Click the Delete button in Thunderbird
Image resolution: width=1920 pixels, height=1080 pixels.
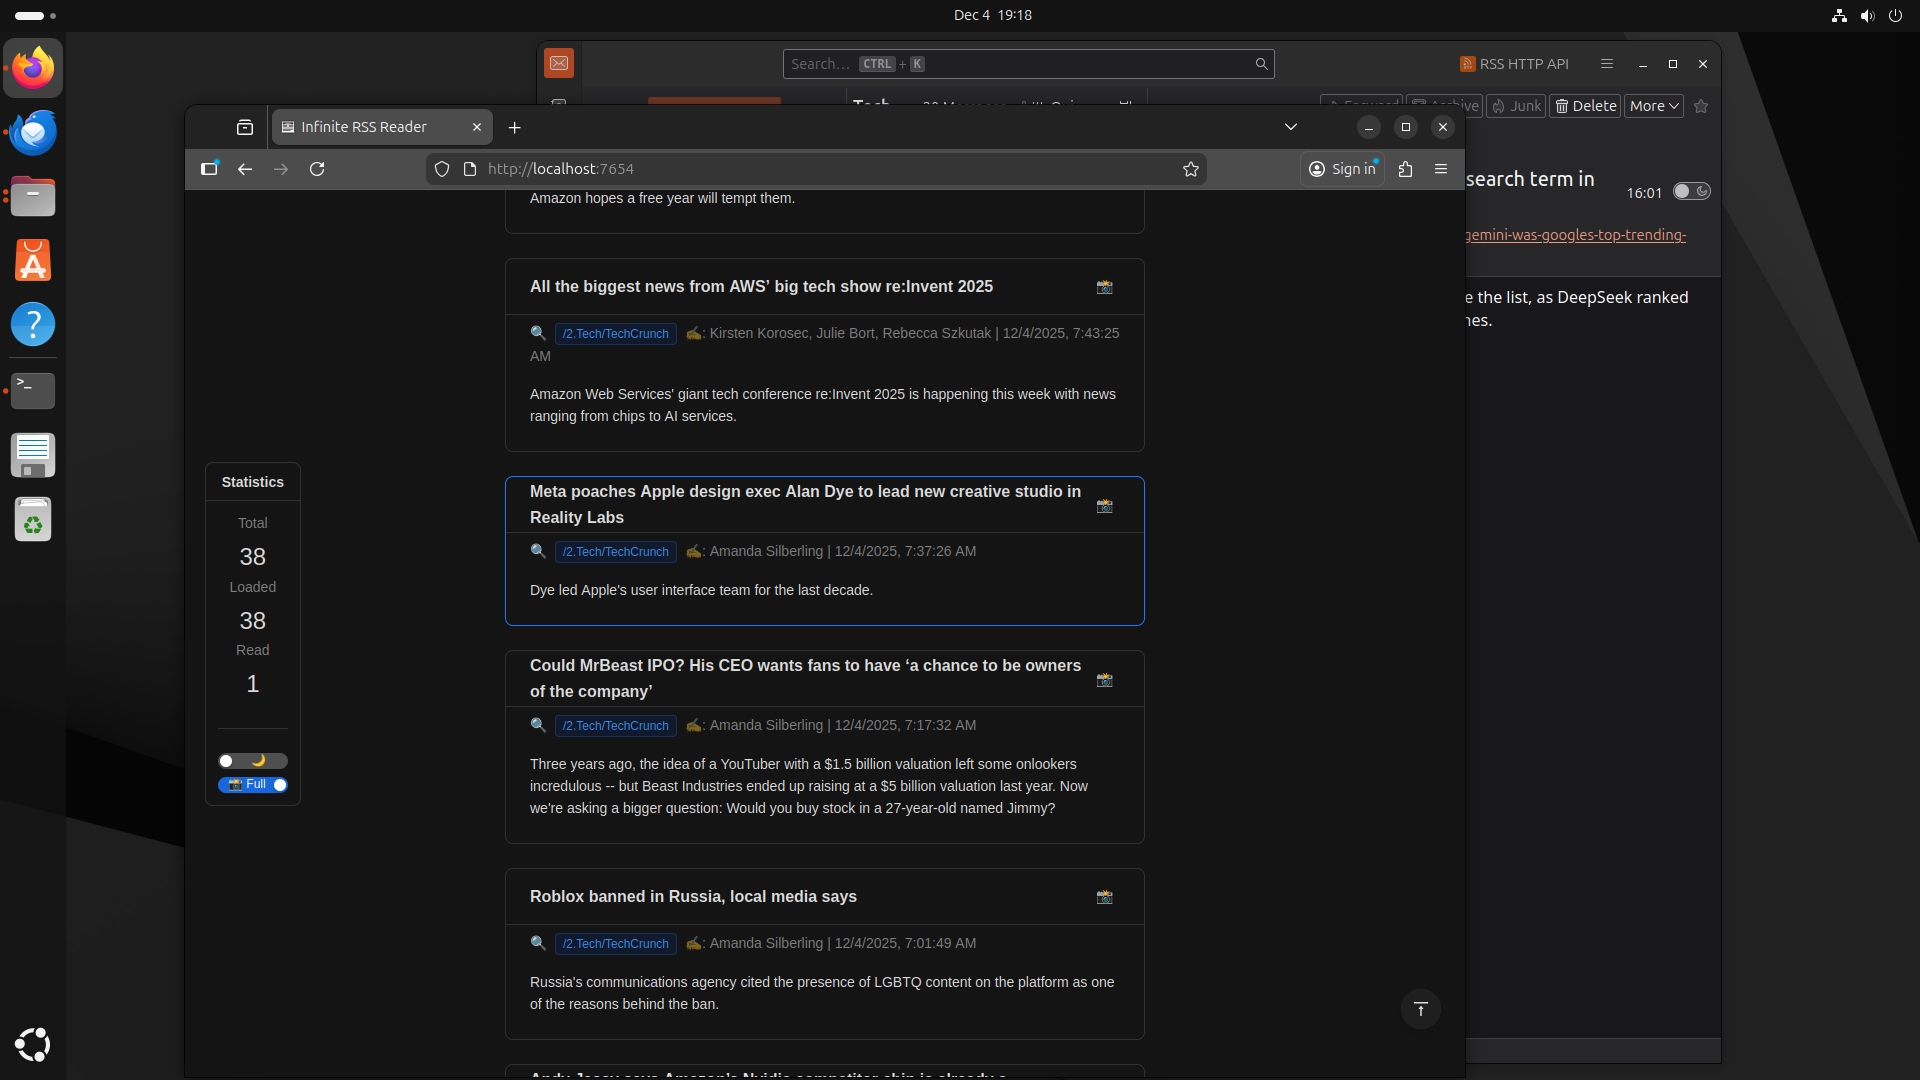1585,105
